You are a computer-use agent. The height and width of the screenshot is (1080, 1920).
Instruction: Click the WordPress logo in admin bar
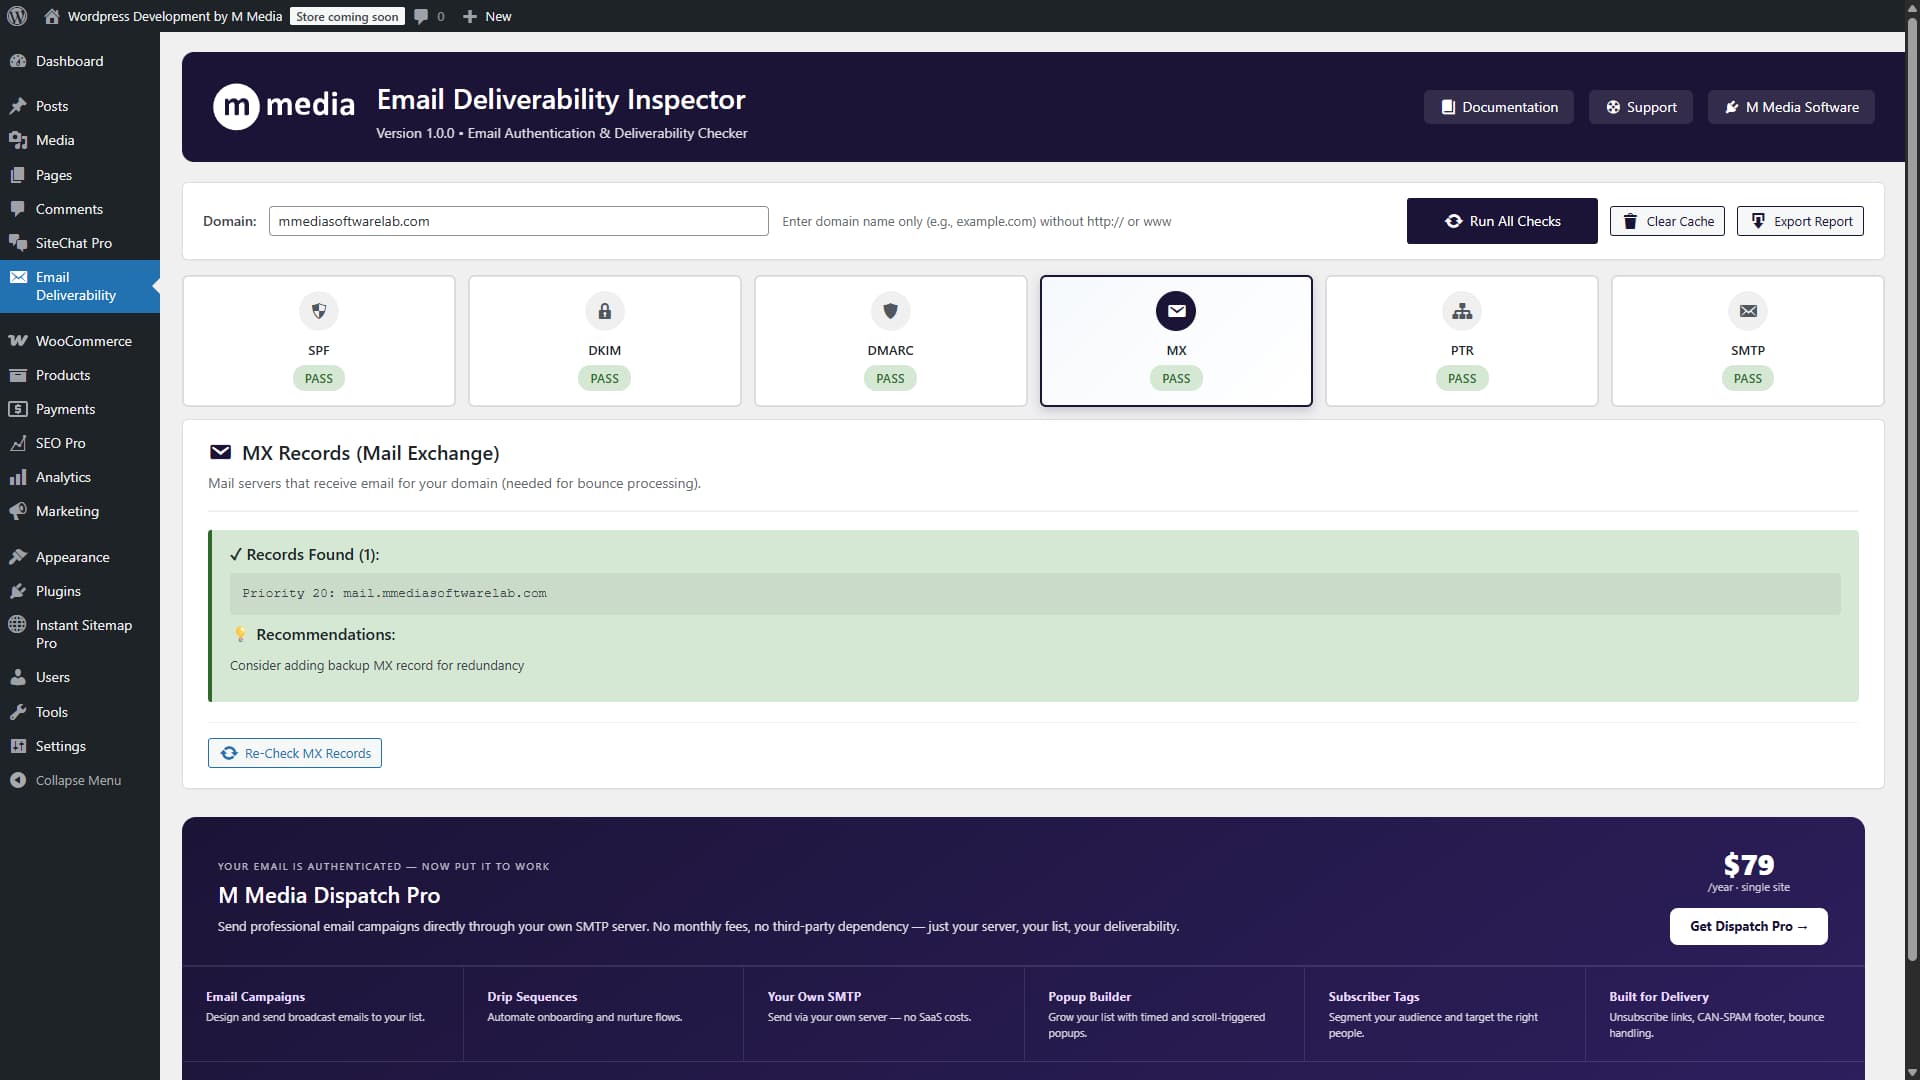(x=17, y=16)
